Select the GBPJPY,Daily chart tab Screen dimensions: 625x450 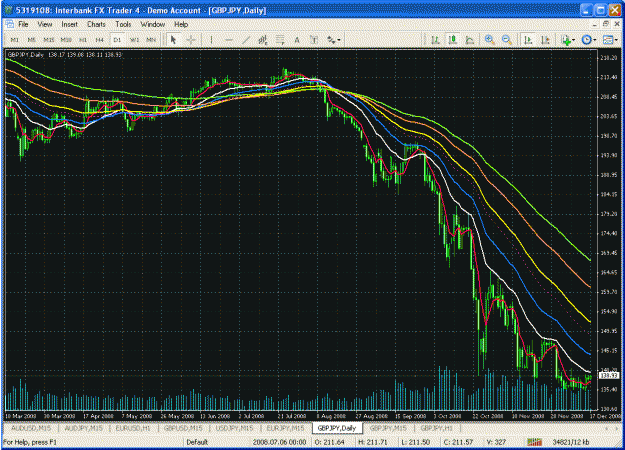click(x=337, y=428)
